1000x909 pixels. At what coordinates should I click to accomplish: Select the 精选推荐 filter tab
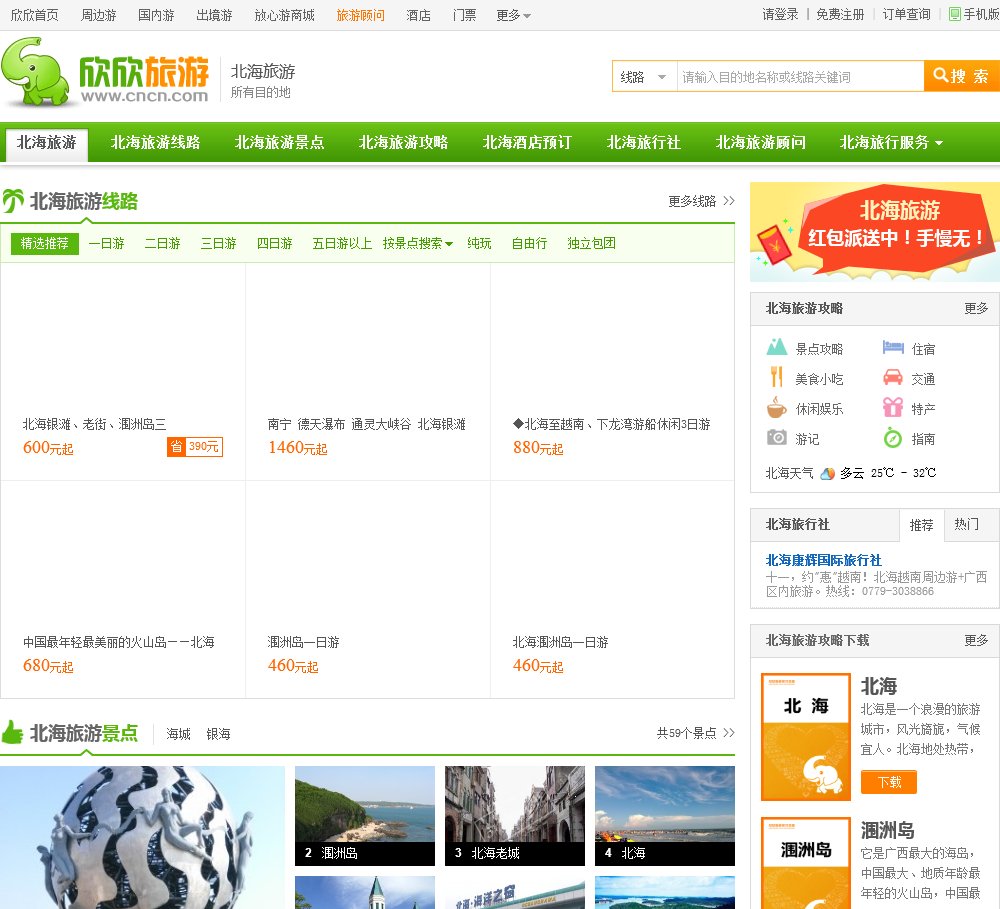45,243
